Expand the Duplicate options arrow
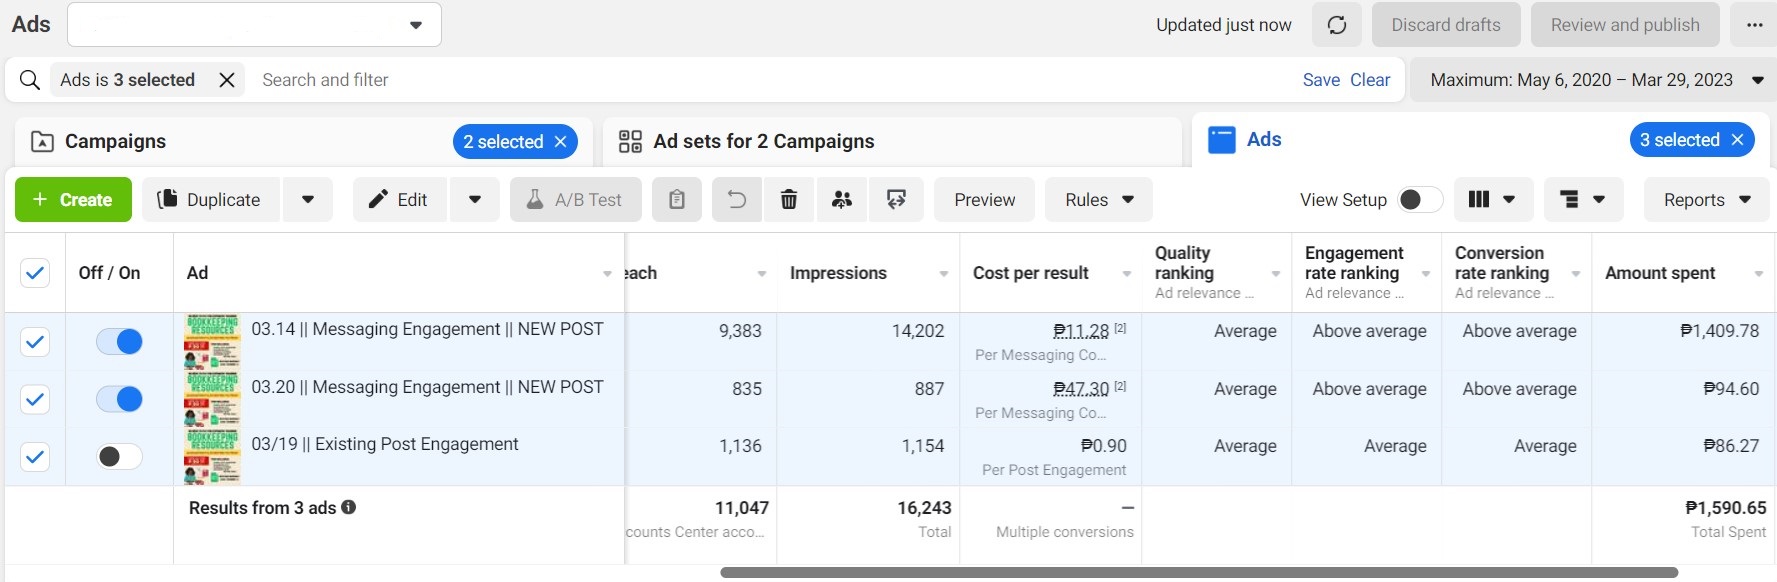 point(308,200)
